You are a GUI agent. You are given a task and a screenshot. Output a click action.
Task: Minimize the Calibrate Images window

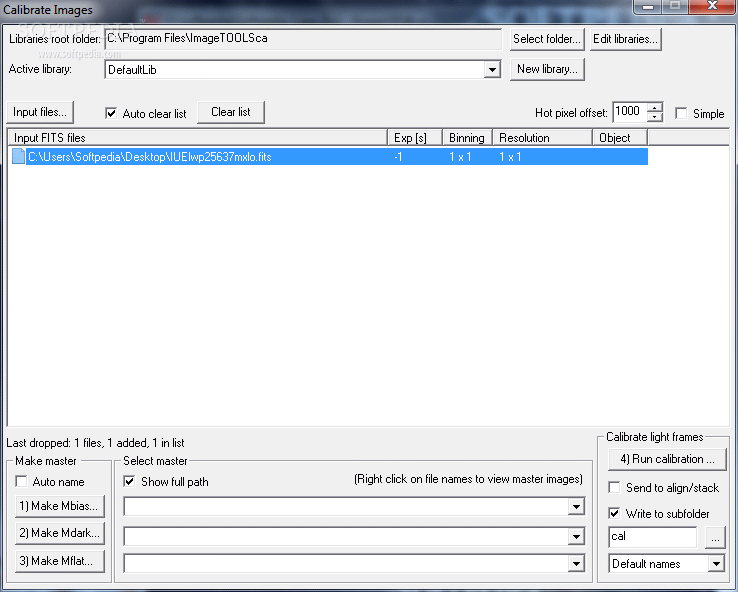pos(648,7)
